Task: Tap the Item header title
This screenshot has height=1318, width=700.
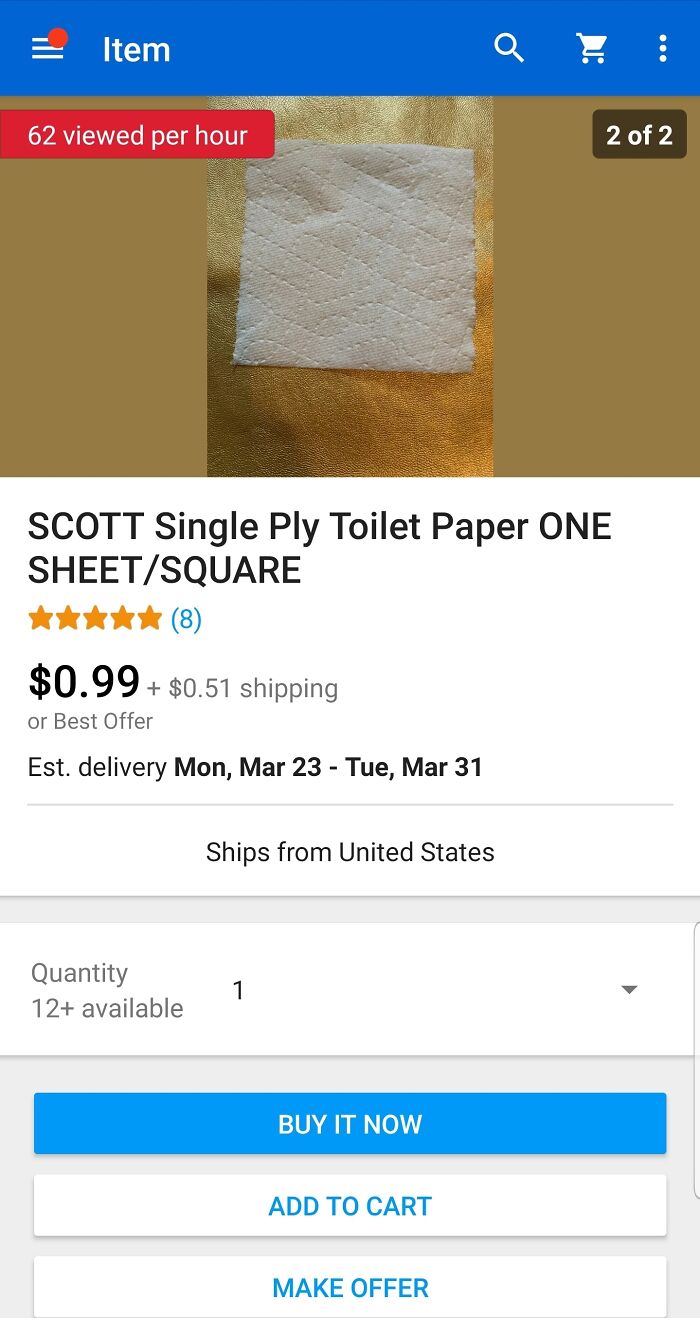Action: [x=136, y=49]
